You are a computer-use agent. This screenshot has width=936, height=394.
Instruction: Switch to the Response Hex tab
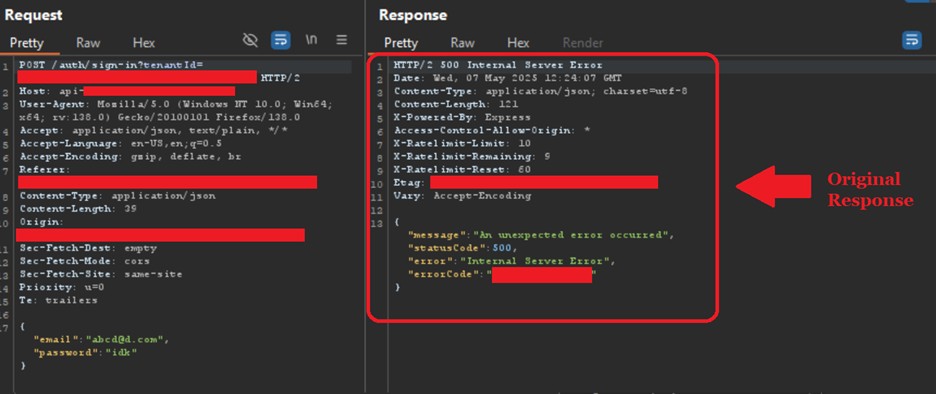coord(518,43)
